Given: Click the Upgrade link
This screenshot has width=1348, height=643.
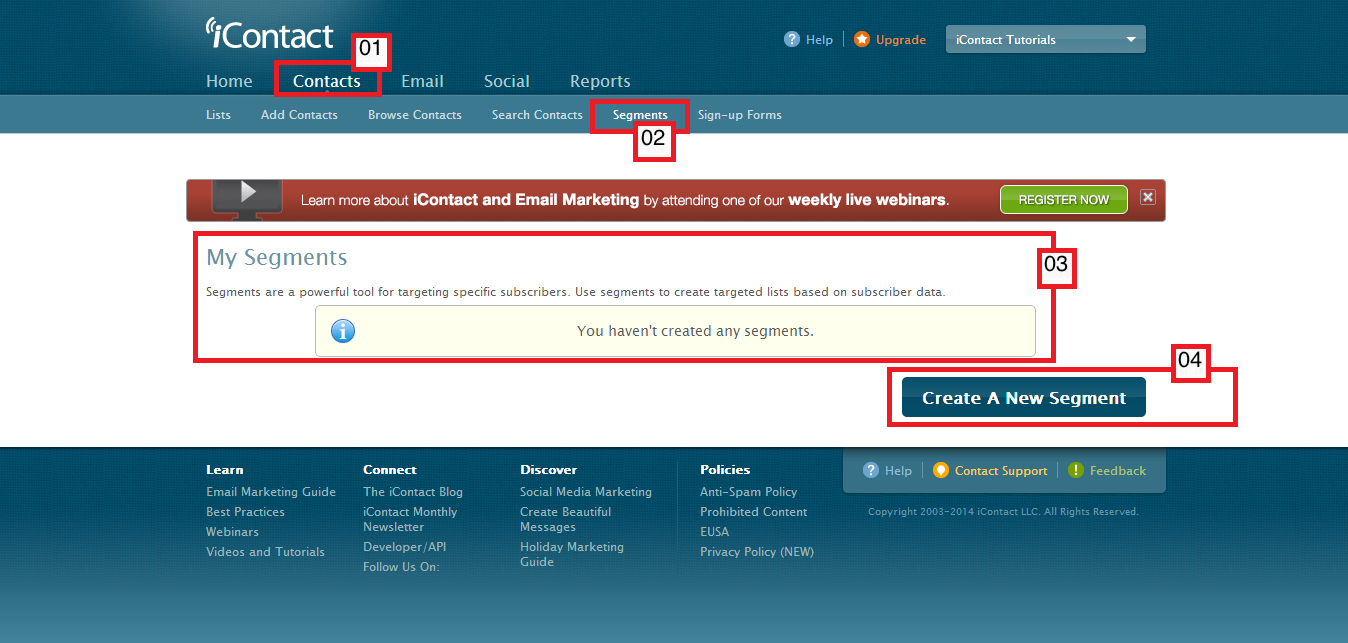Looking at the screenshot, I should (x=901, y=40).
